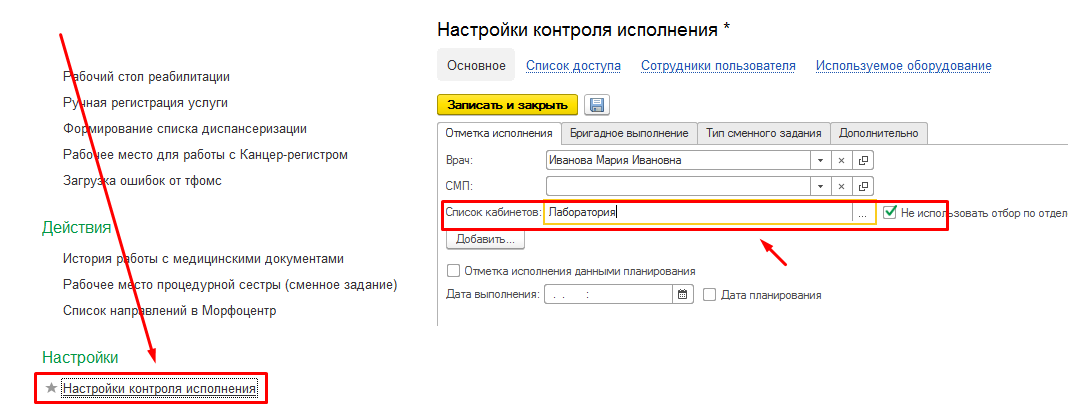Uncheck Не использовать отбор по отделению checkbox
The height and width of the screenshot is (405, 1079).
point(891,212)
